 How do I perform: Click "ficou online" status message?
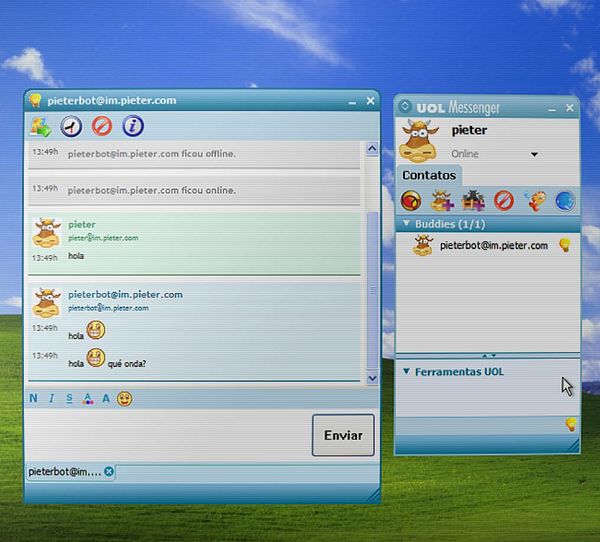click(x=152, y=190)
